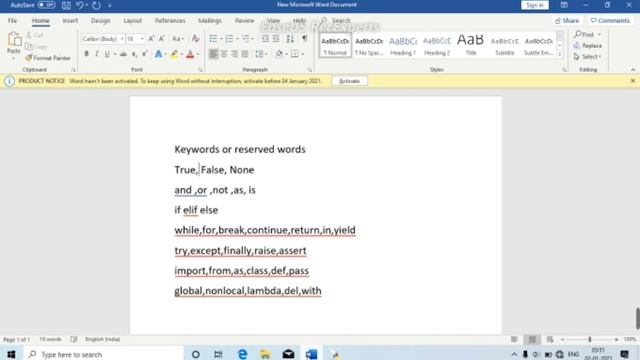Open Microsoft Edge from taskbar
This screenshot has width=640, height=360.
pos(242,354)
